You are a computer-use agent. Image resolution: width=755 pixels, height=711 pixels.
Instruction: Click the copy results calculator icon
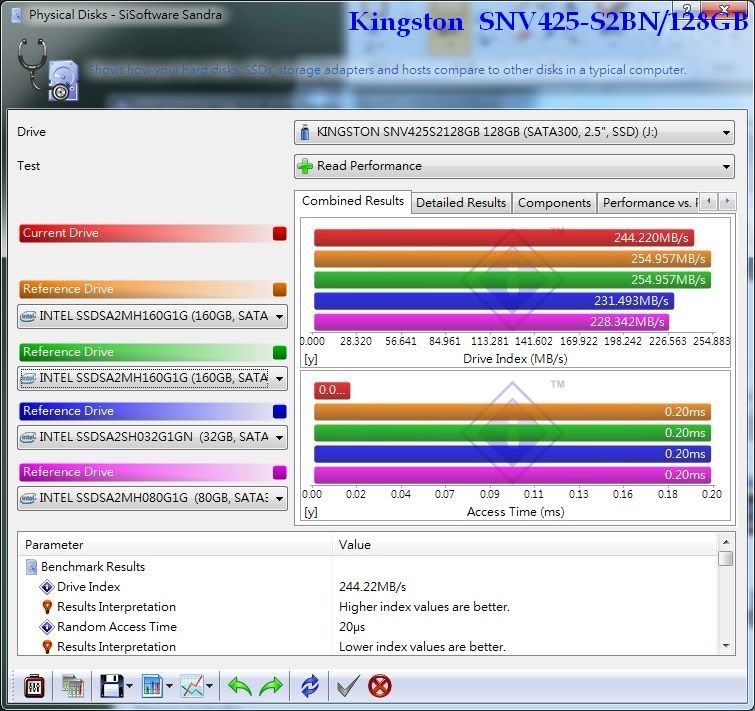click(73, 686)
